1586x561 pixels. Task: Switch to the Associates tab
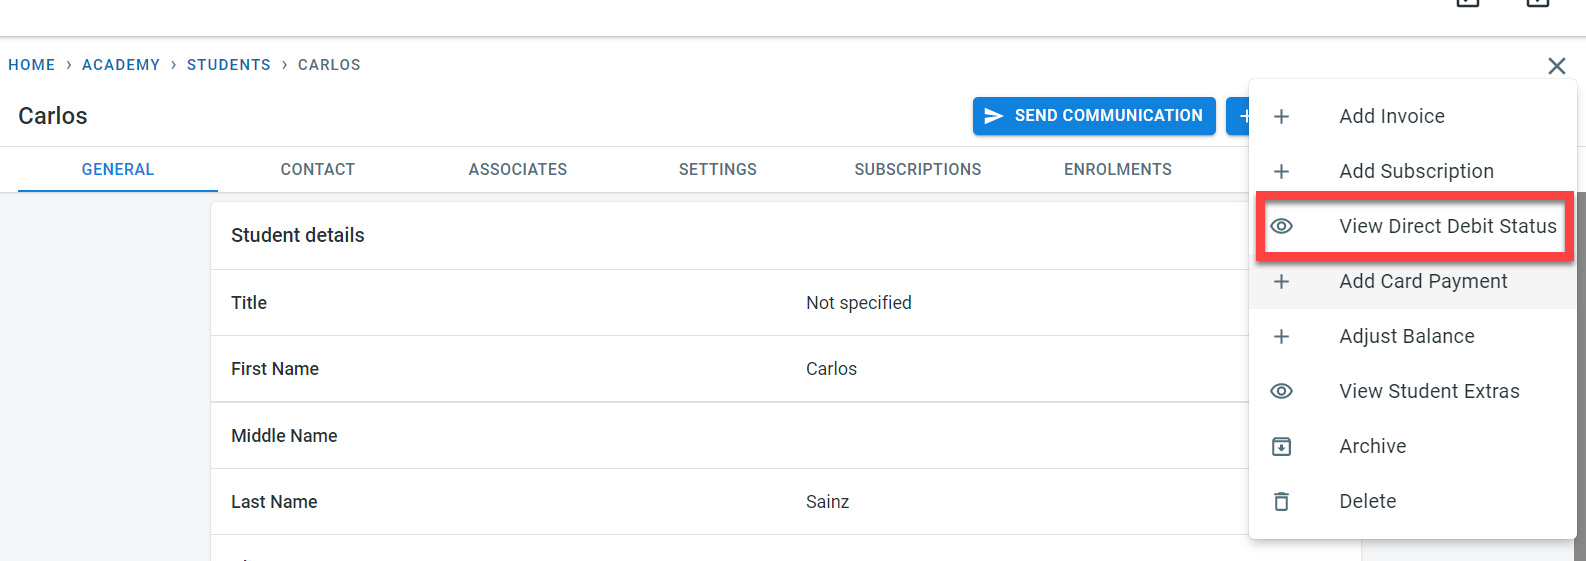click(x=517, y=170)
